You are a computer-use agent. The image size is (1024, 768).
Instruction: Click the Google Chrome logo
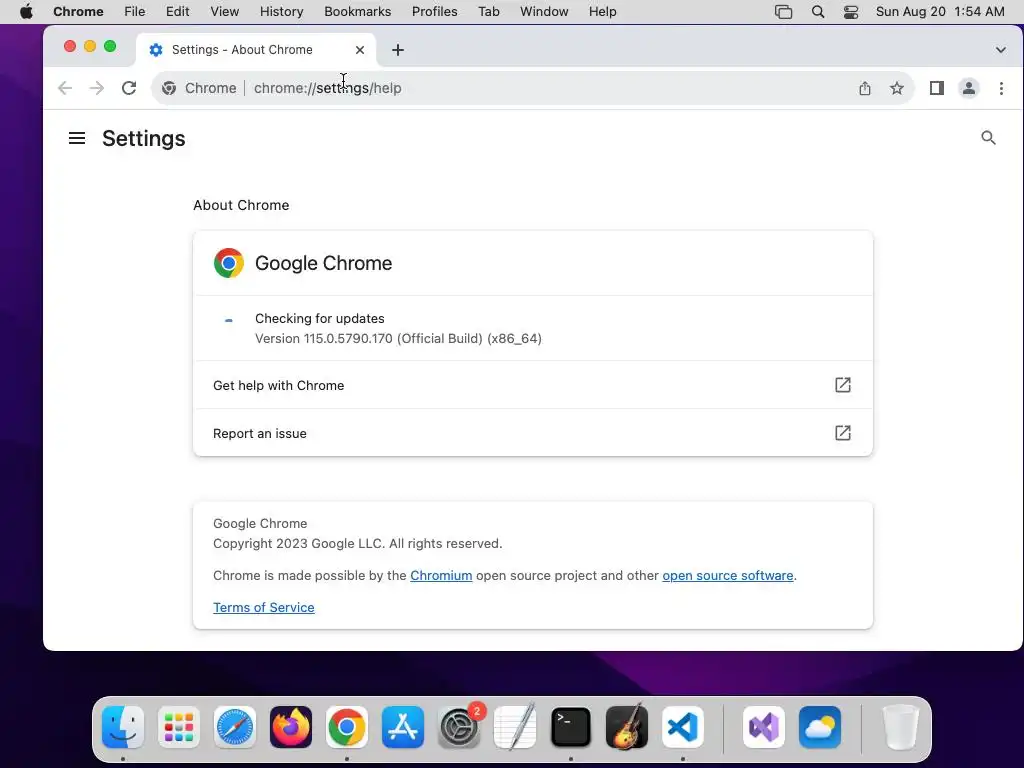click(x=229, y=263)
